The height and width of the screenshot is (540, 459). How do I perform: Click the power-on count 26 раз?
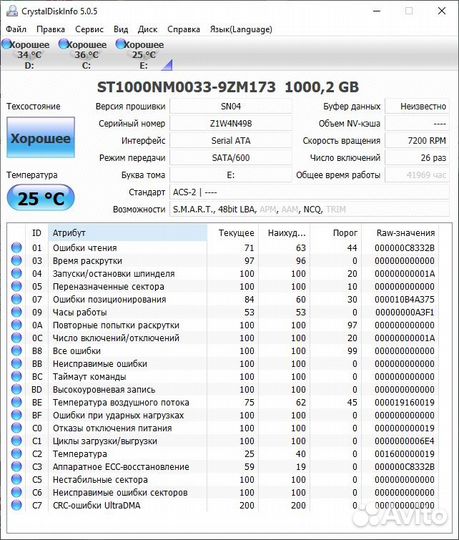(417, 158)
